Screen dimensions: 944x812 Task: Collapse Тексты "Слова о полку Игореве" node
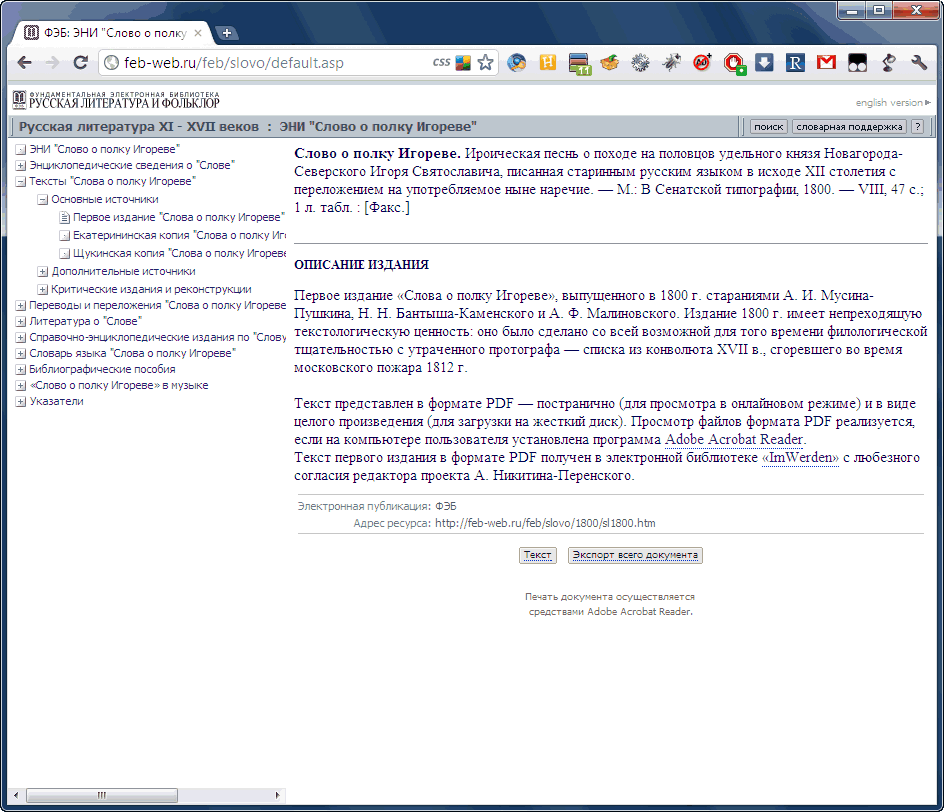(x=20, y=181)
